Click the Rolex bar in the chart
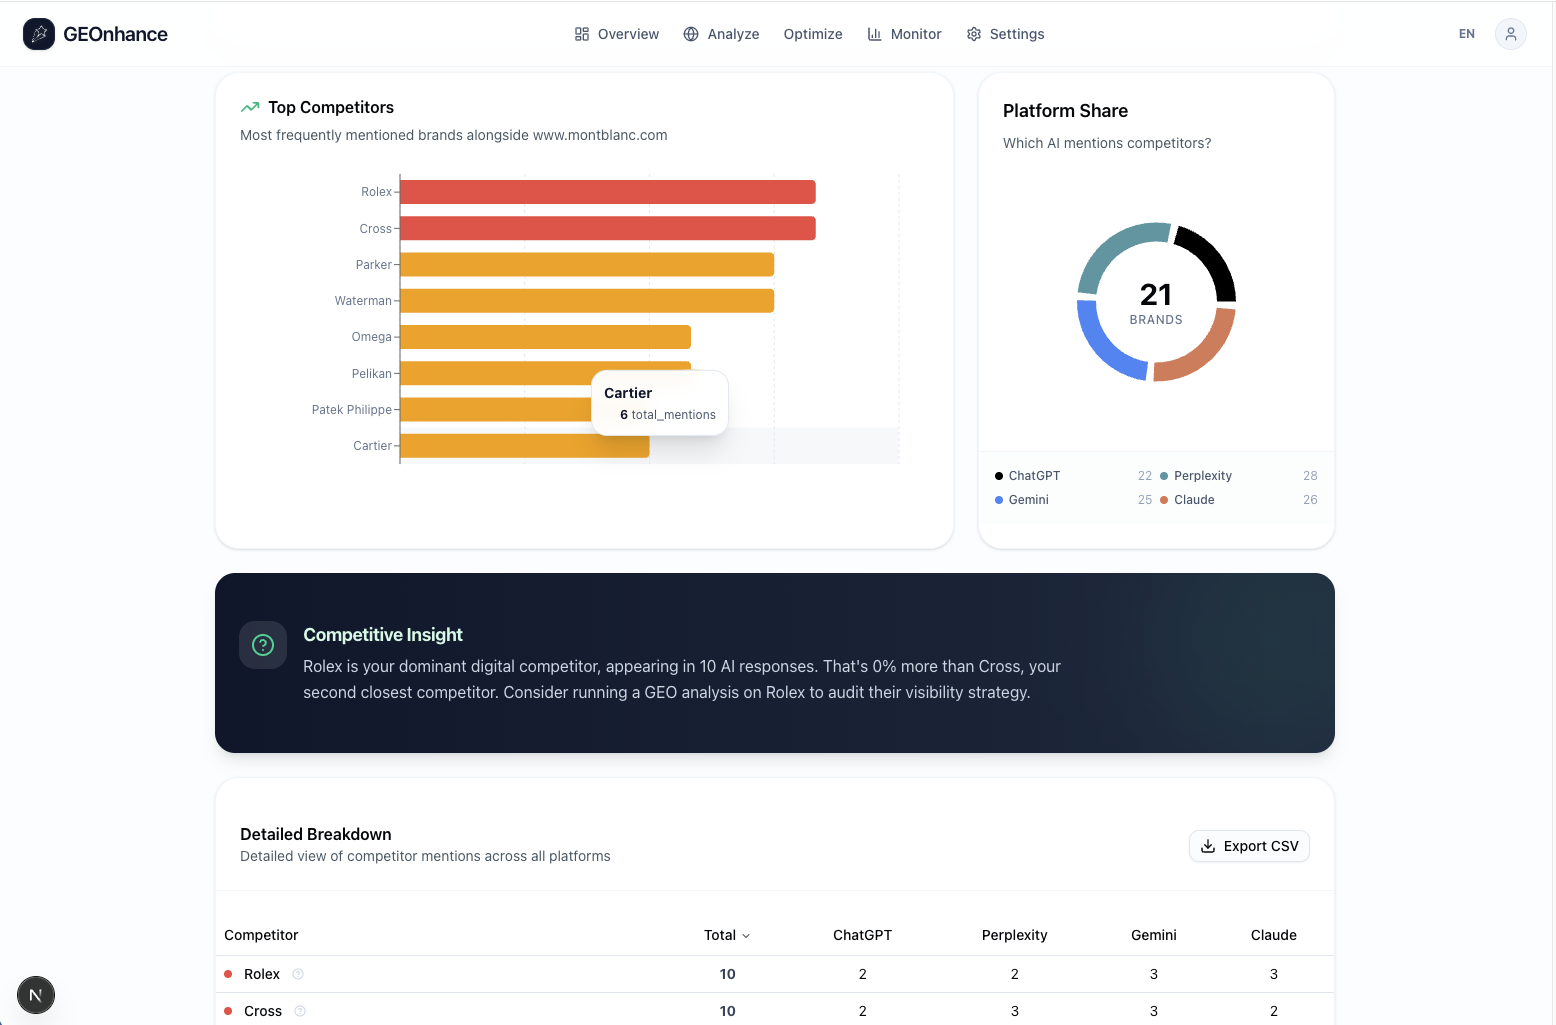The width and height of the screenshot is (1556, 1025). tap(607, 192)
